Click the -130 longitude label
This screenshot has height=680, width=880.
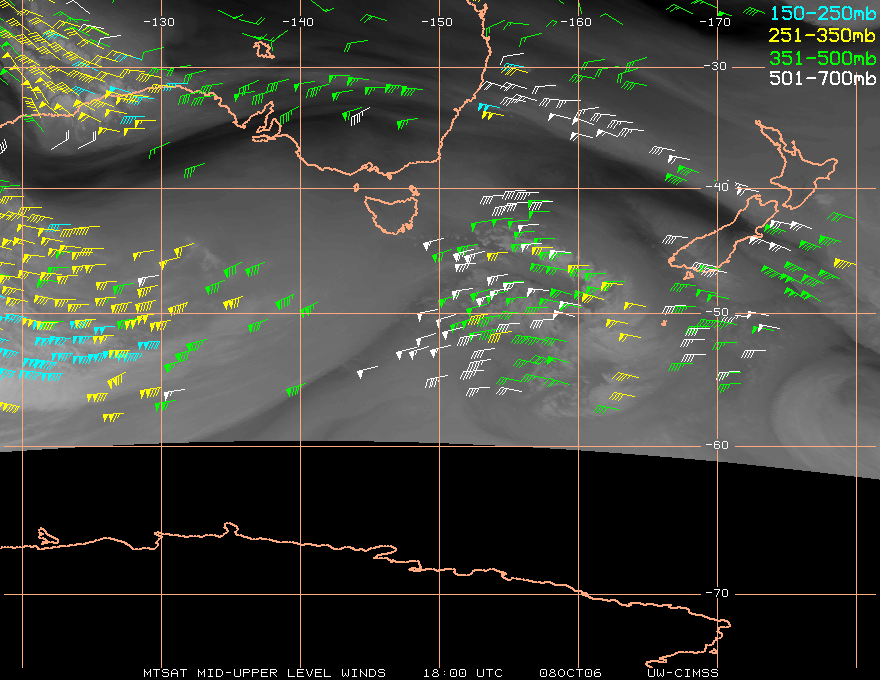(x=159, y=22)
